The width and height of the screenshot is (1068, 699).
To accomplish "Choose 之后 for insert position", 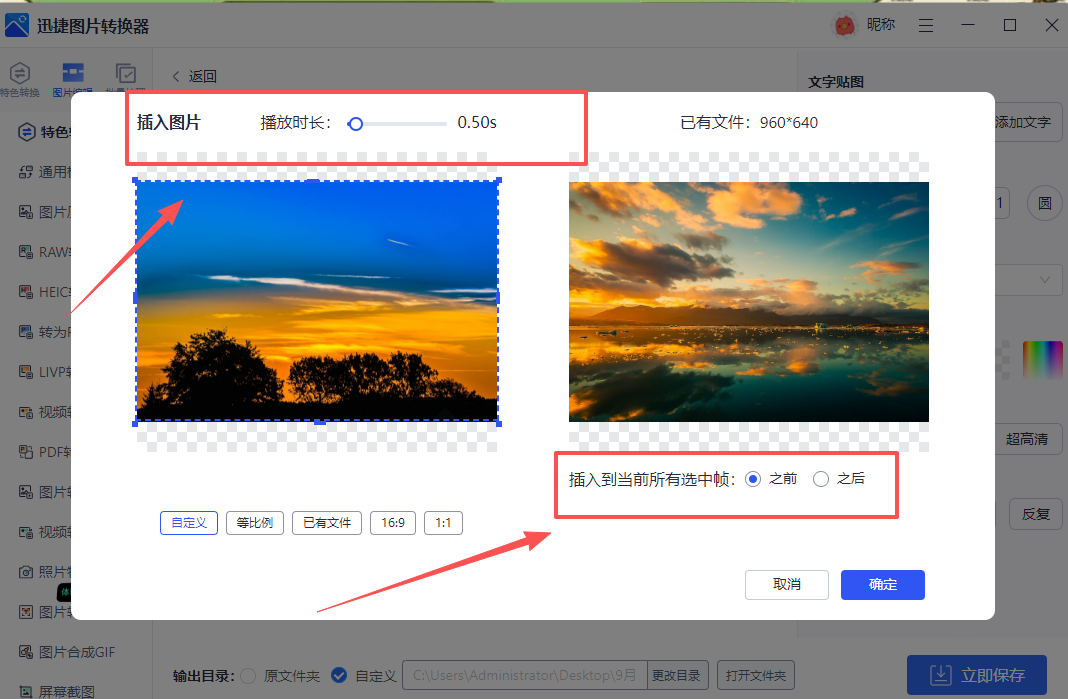I will click(819, 478).
